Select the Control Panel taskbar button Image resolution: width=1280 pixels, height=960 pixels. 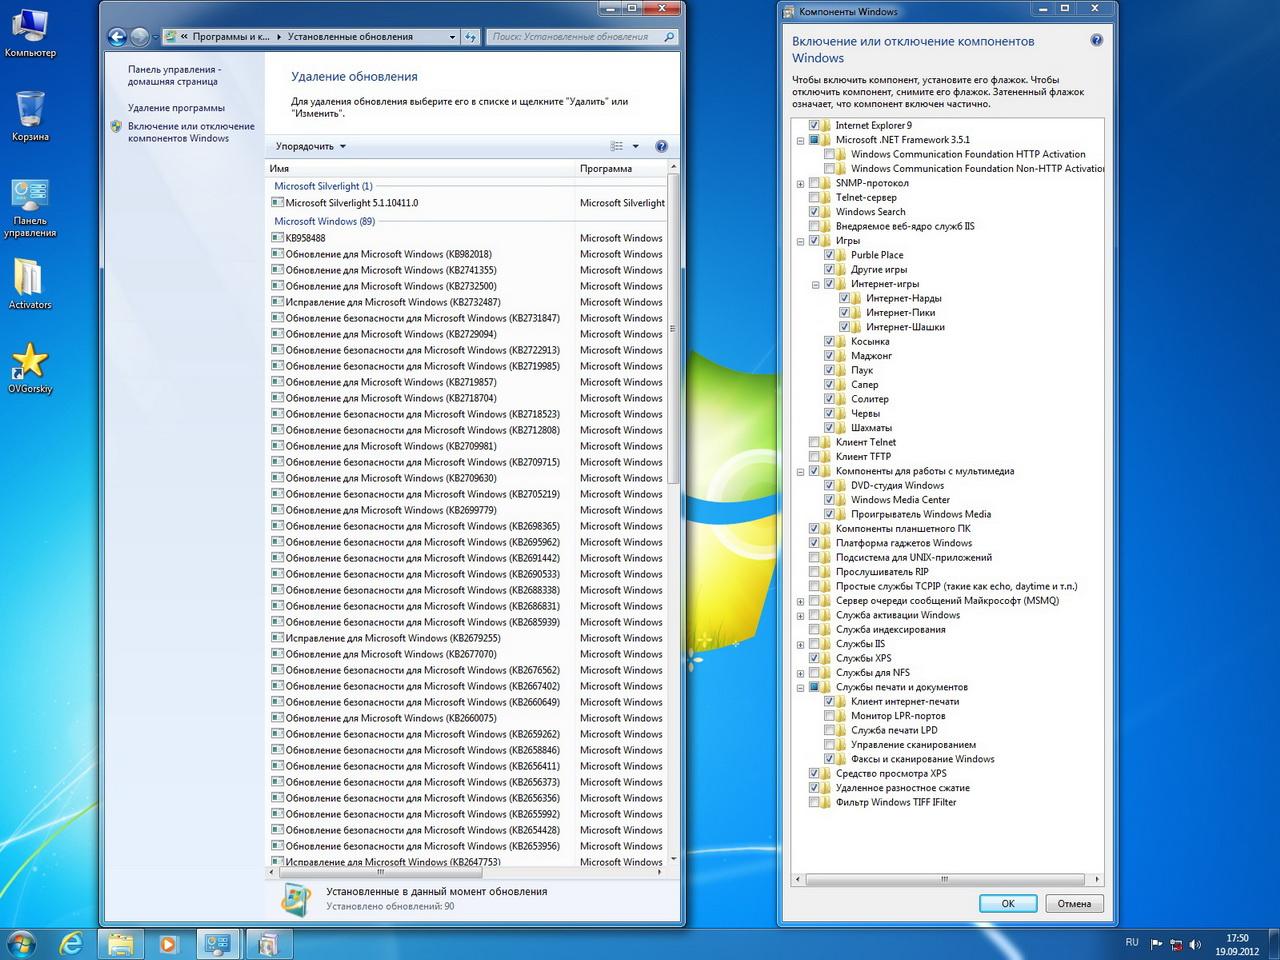tap(217, 943)
